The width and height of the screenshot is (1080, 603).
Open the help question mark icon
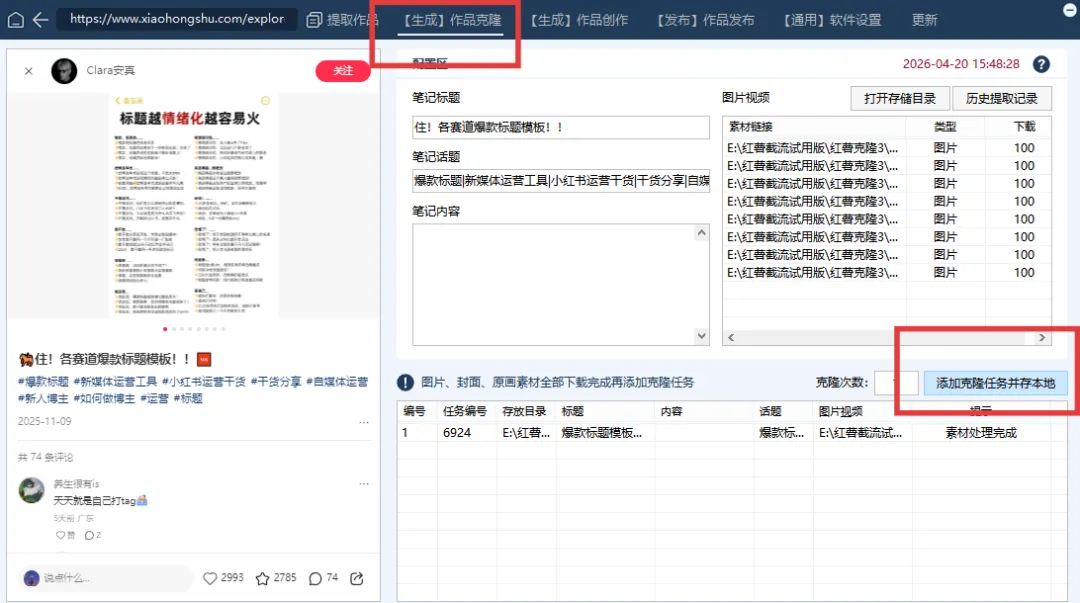click(x=1041, y=63)
